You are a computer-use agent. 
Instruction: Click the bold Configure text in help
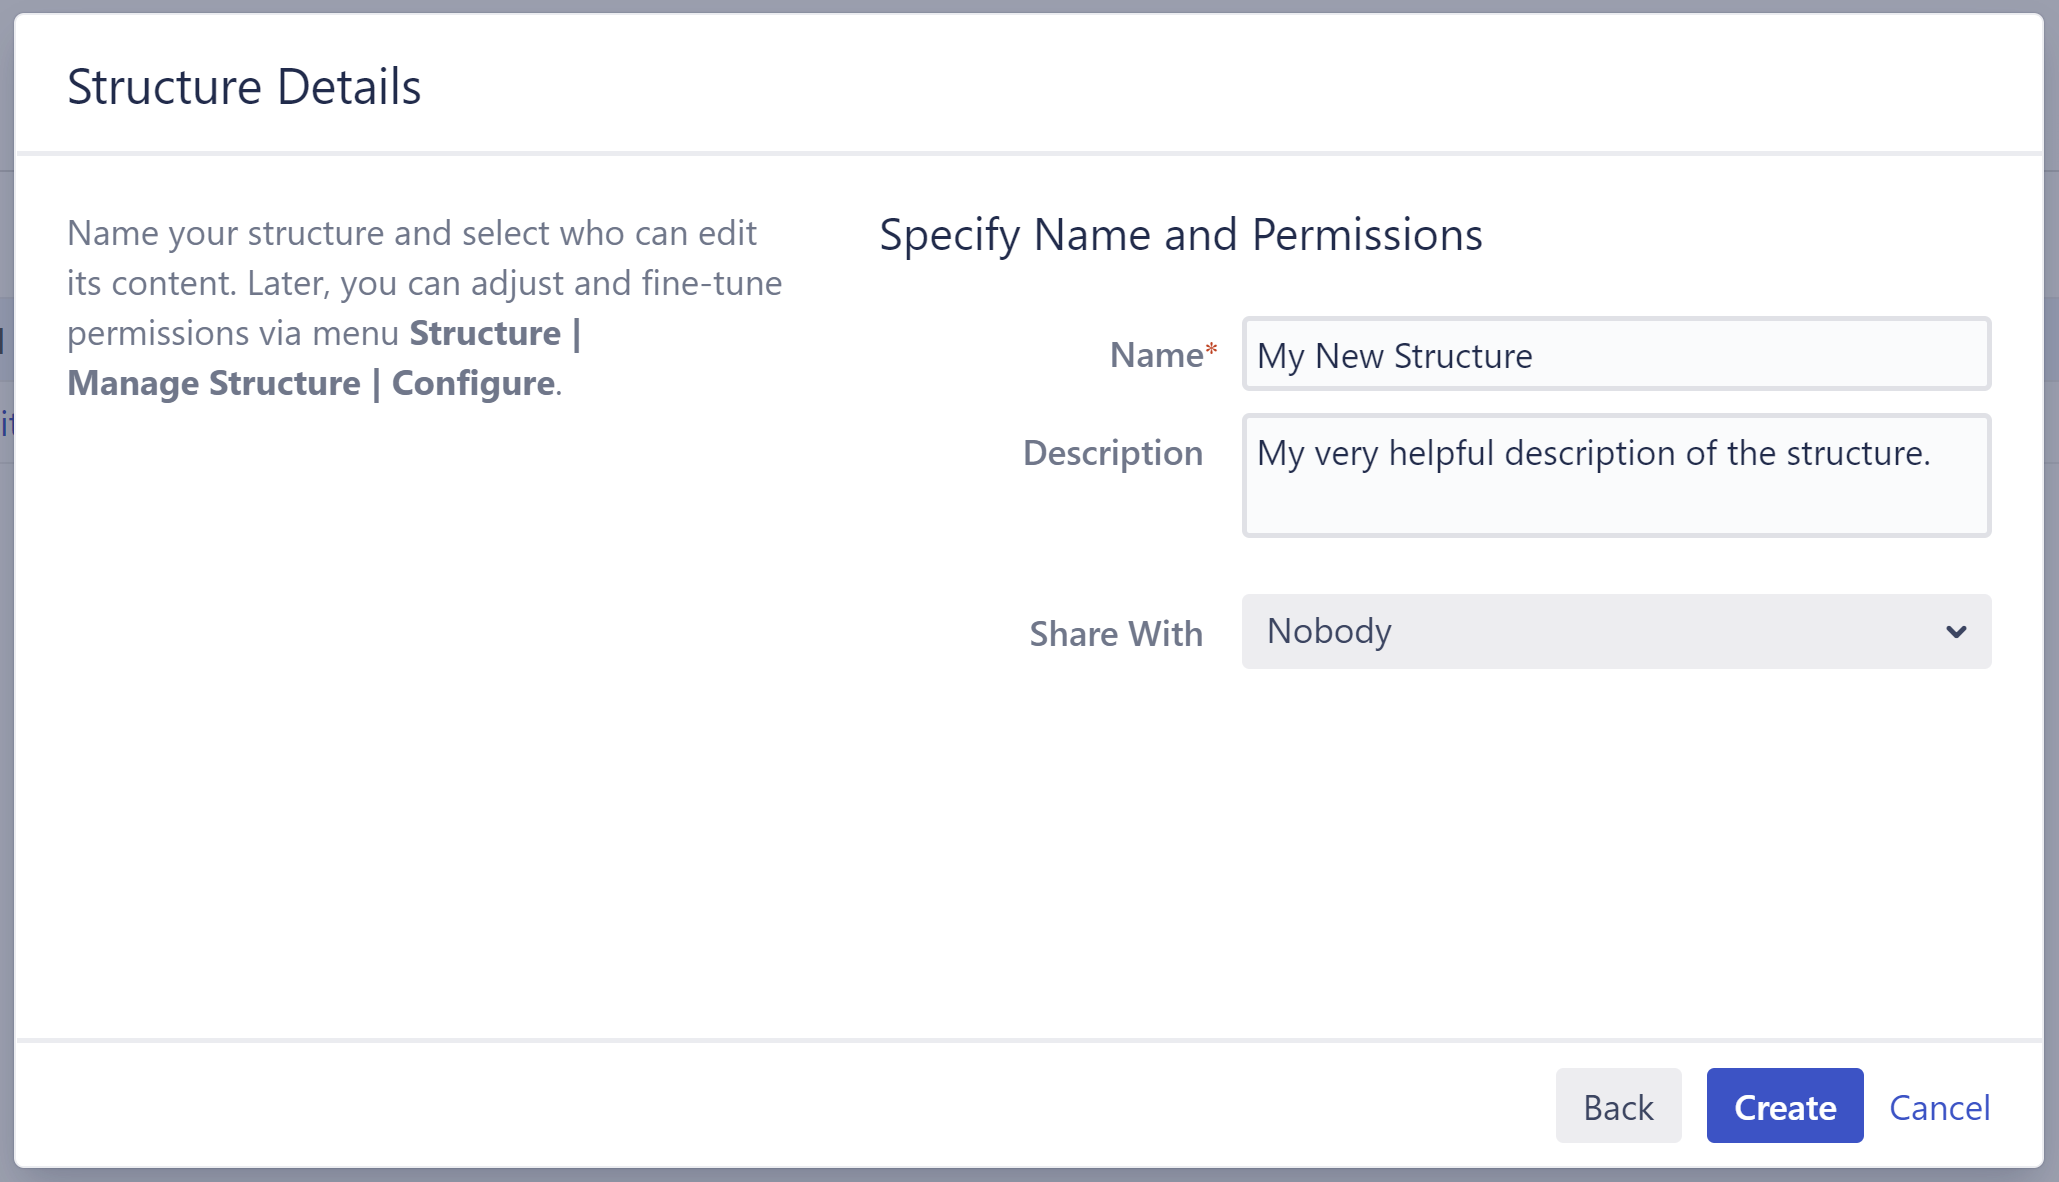pyautogui.click(x=473, y=383)
